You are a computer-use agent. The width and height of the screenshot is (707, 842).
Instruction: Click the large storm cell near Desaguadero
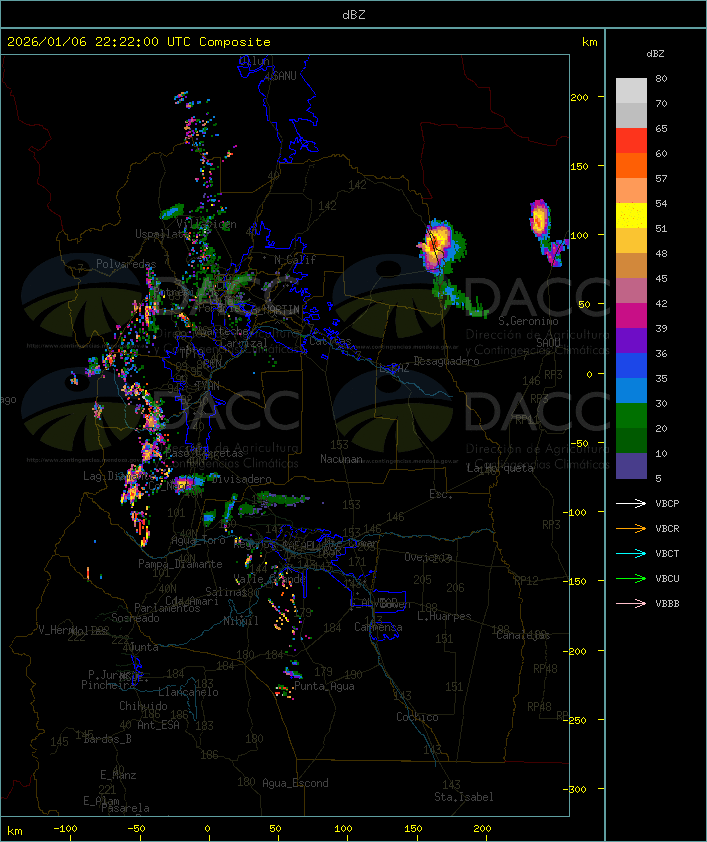click(x=437, y=245)
